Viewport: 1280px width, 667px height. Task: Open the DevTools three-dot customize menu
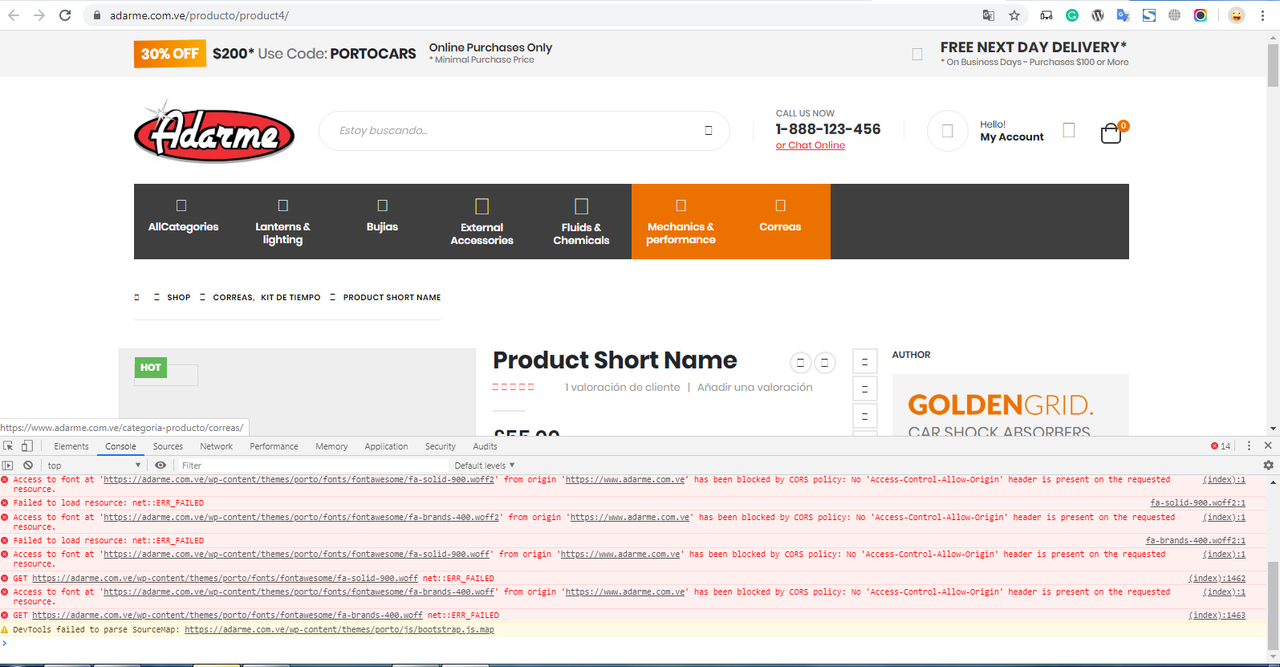pyautogui.click(x=1248, y=446)
